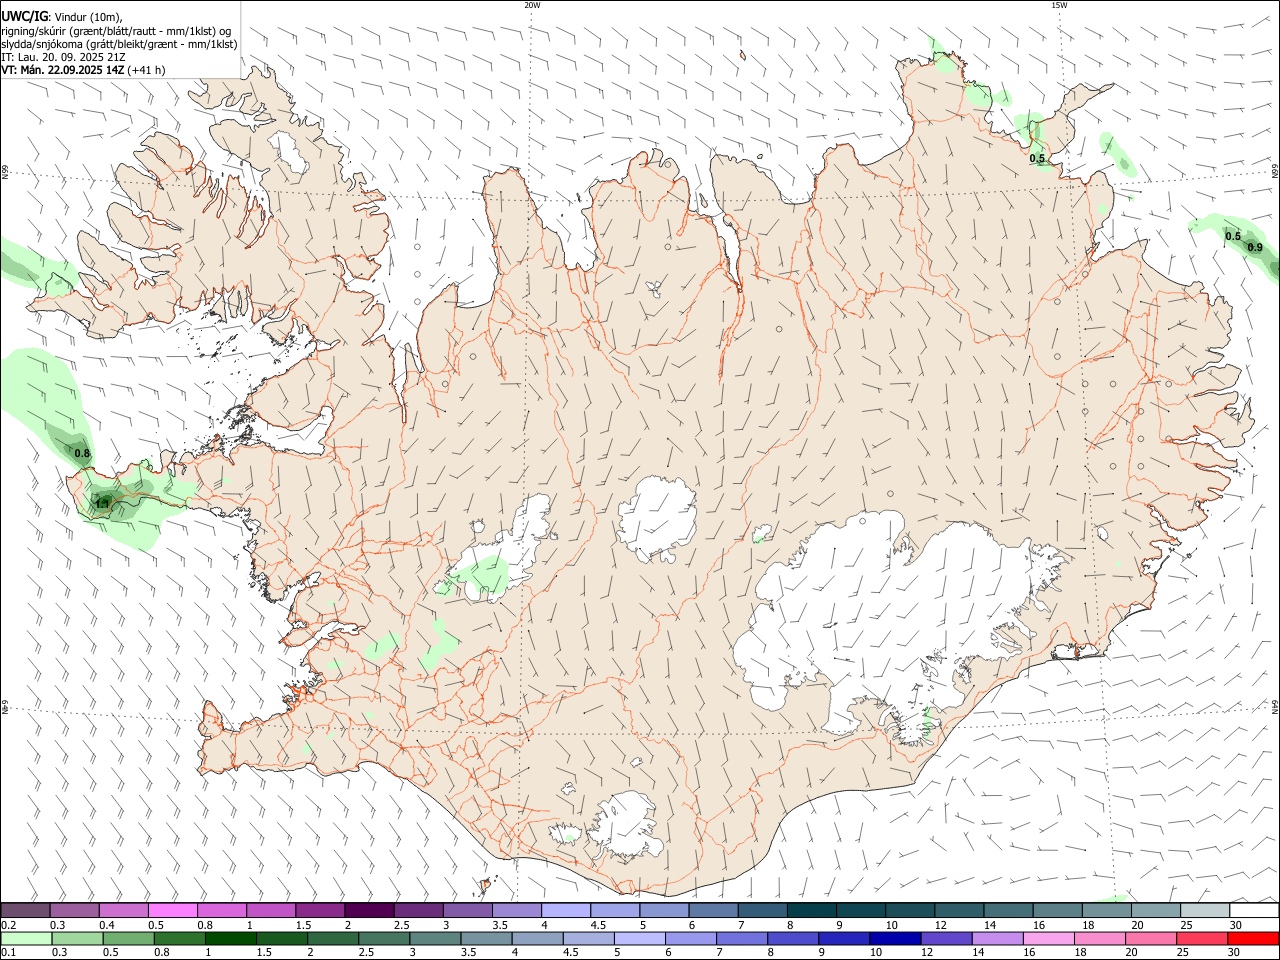Select the darkest purple upper-row swatch, 2 to 2.5
Image resolution: width=1280 pixels, height=960 pixels.
coord(369,911)
